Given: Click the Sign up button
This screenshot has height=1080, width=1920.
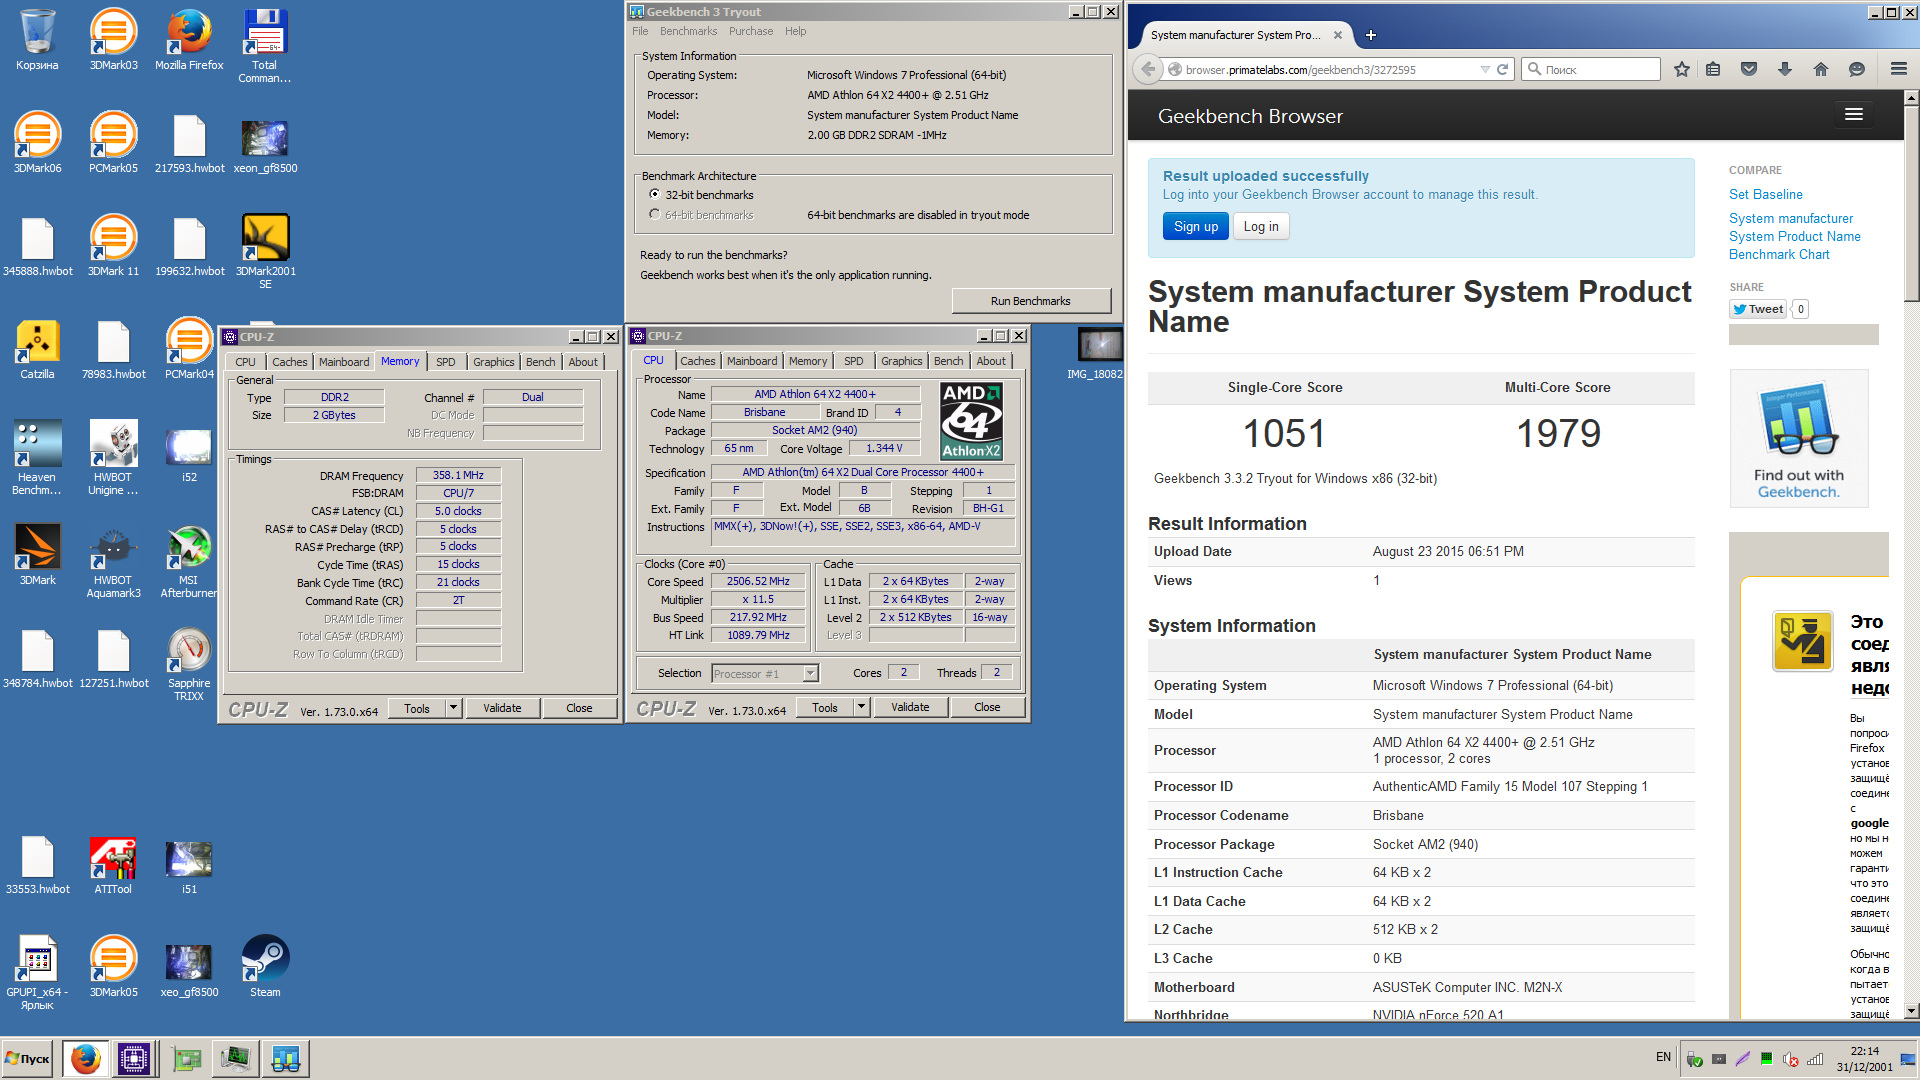Looking at the screenshot, I should tap(1196, 226).
